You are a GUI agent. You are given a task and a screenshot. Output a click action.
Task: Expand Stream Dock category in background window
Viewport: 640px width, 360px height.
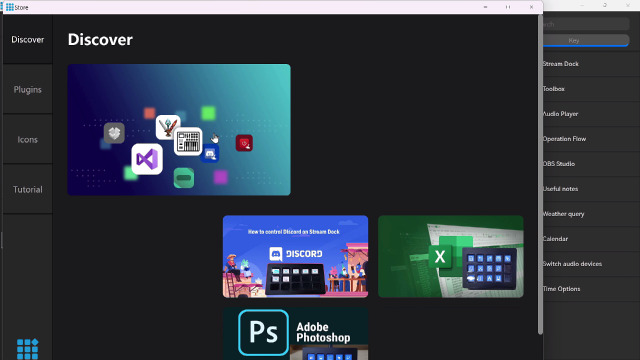(x=591, y=64)
